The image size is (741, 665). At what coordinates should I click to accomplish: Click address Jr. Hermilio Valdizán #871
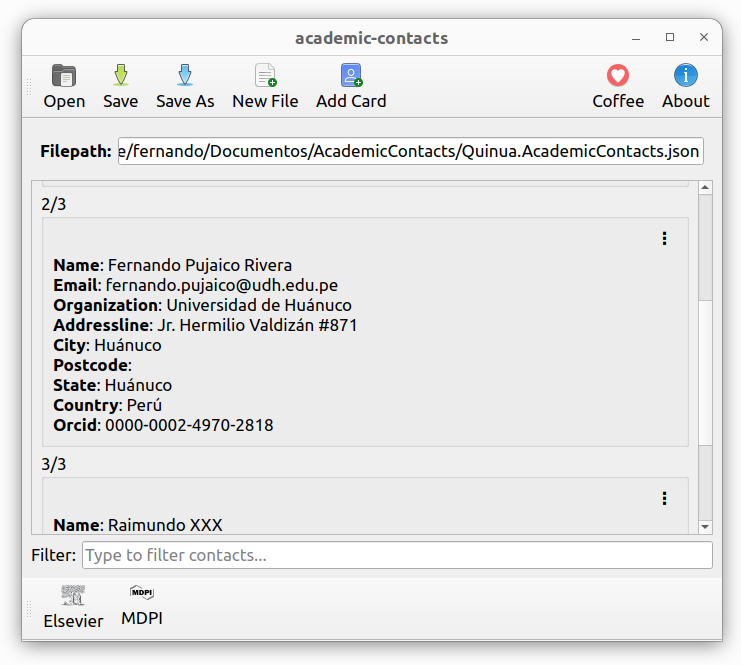click(x=257, y=325)
